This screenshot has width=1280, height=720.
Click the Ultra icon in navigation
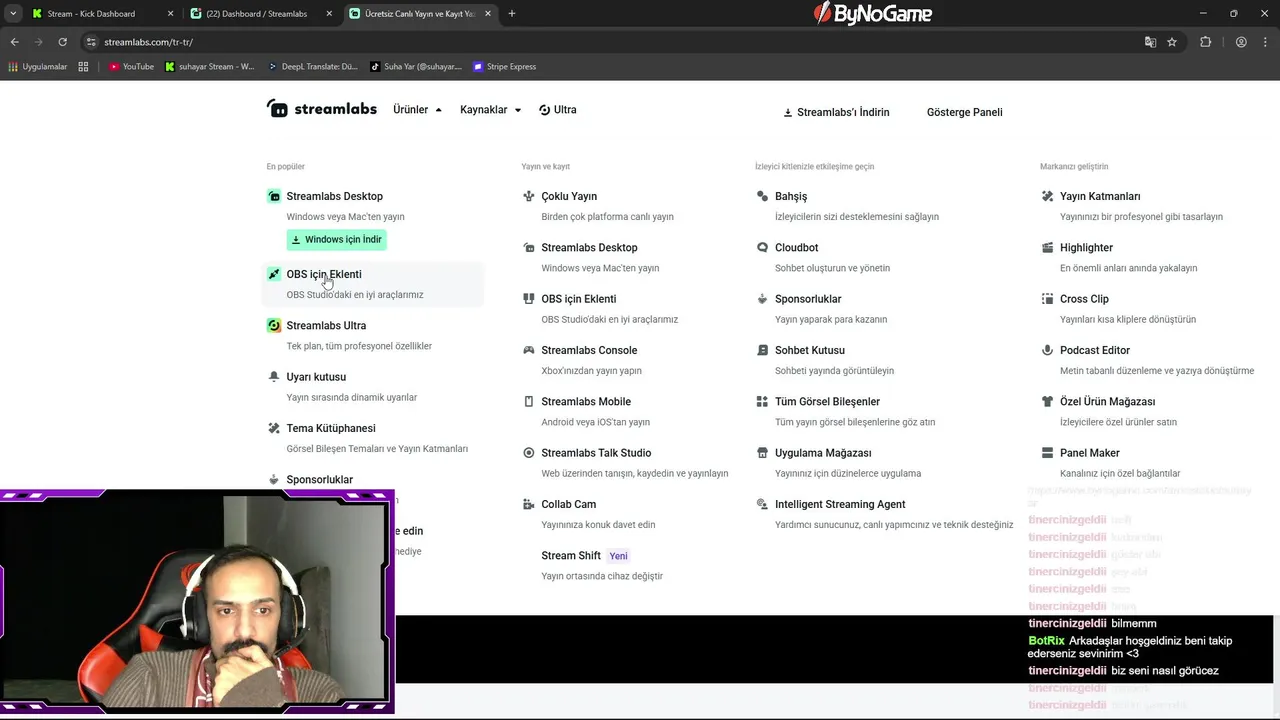tap(544, 110)
